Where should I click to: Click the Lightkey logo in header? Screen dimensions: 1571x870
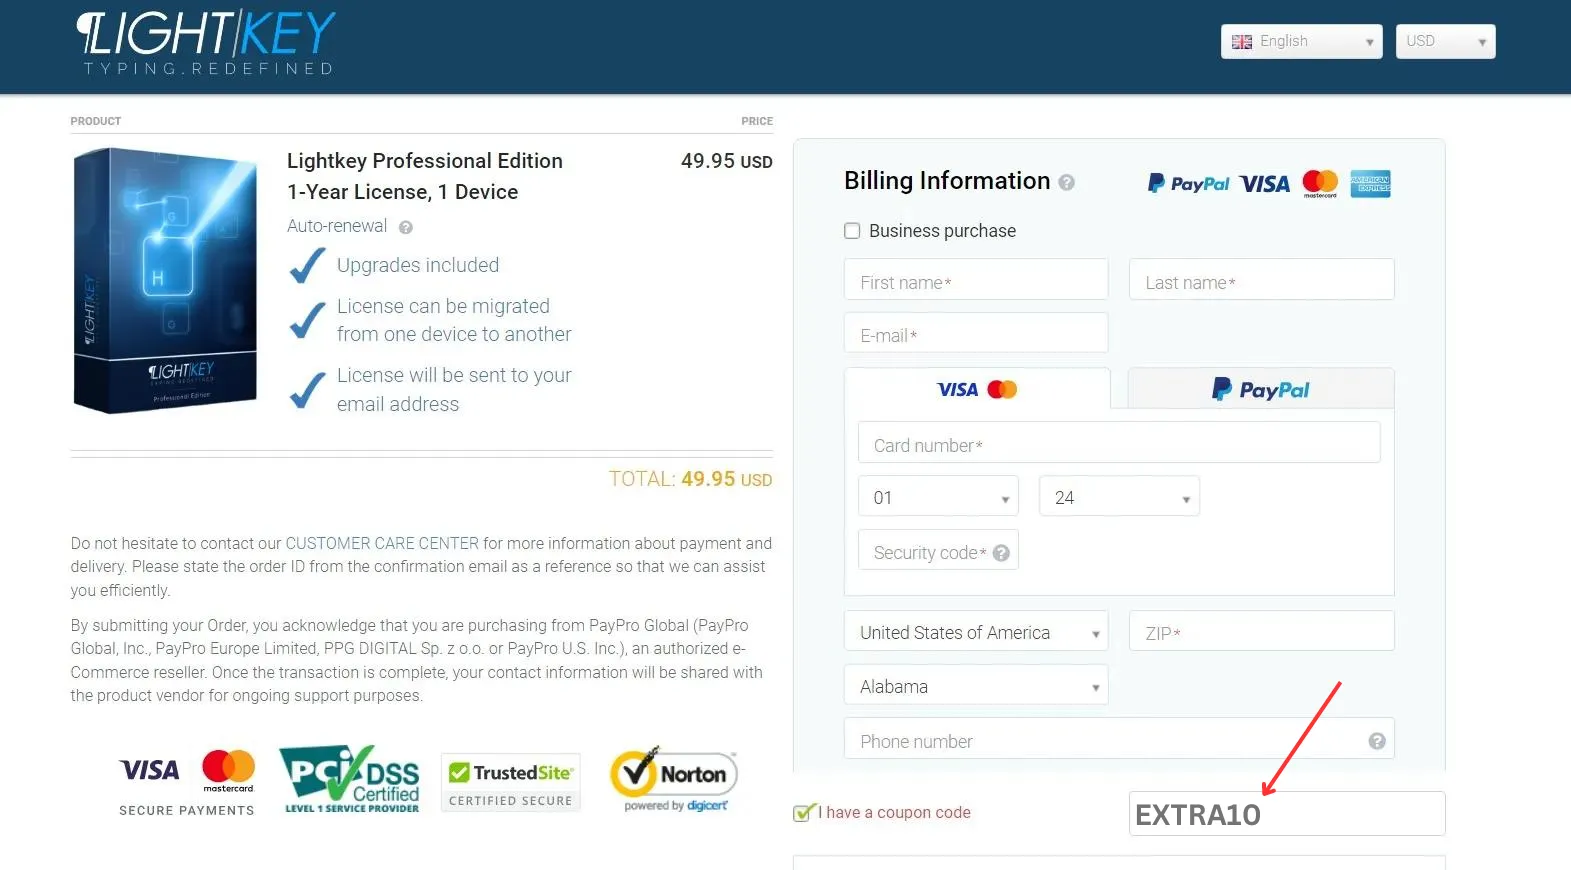coord(206,42)
